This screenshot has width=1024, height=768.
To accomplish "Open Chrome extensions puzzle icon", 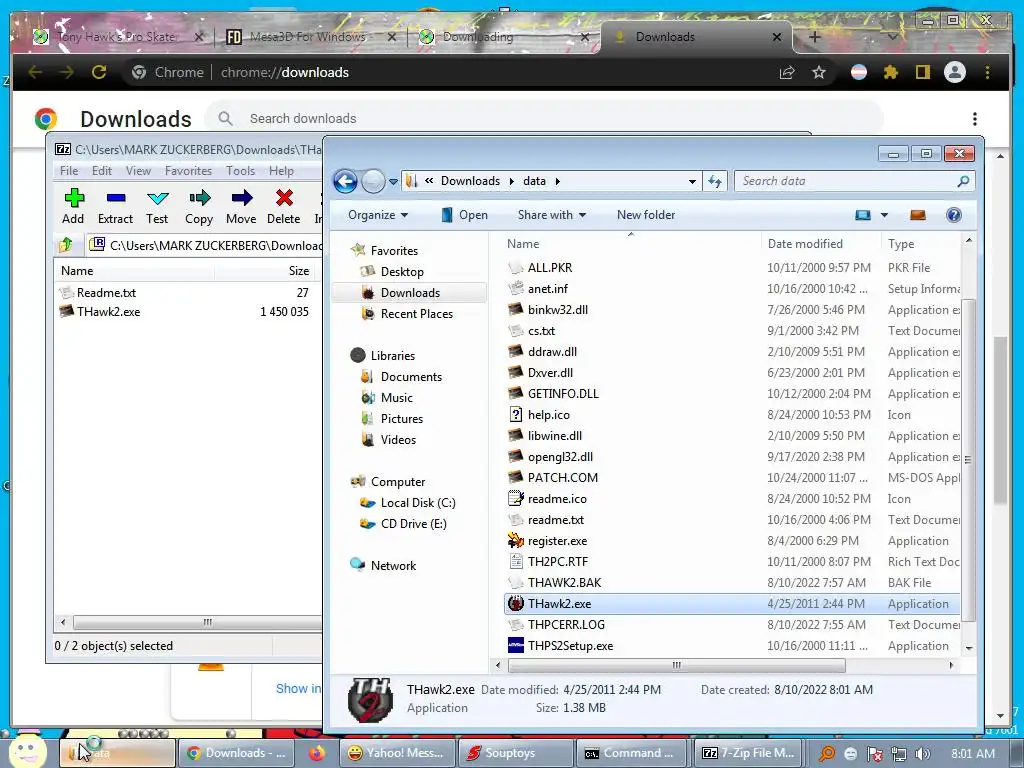I will [890, 72].
